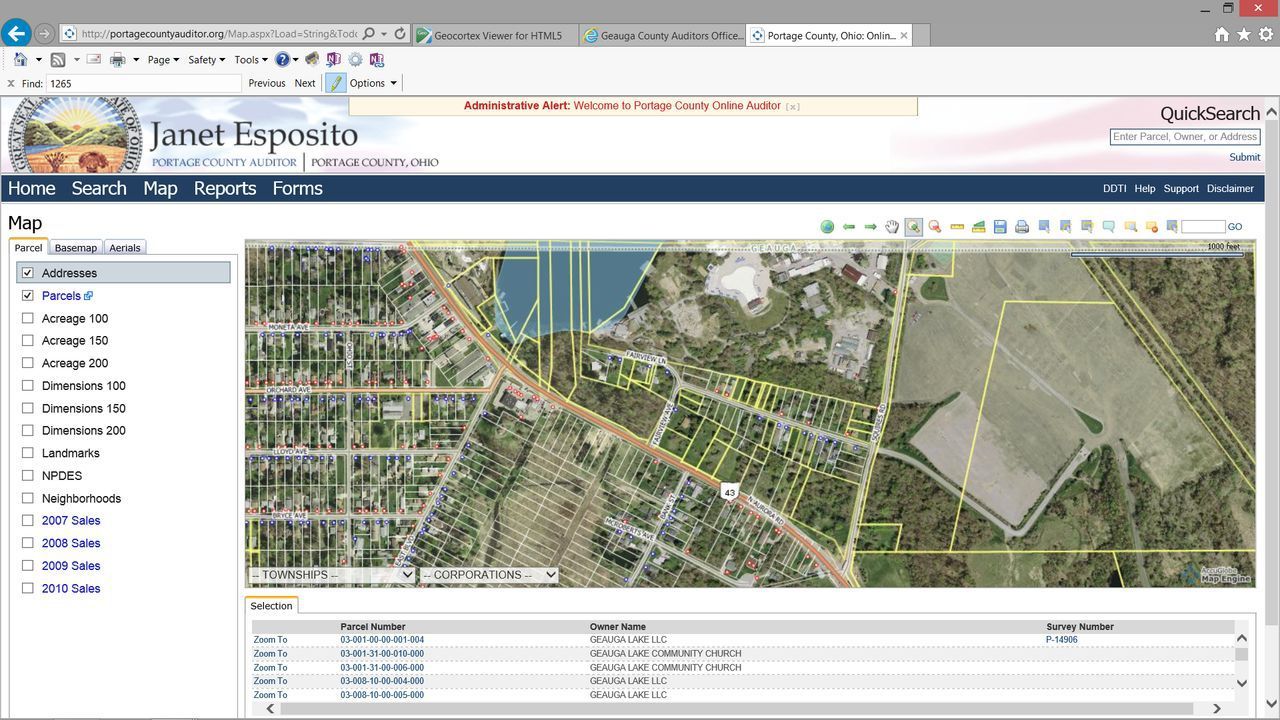Click the blue help question mark icon
1280x720 pixels.
(x=282, y=60)
